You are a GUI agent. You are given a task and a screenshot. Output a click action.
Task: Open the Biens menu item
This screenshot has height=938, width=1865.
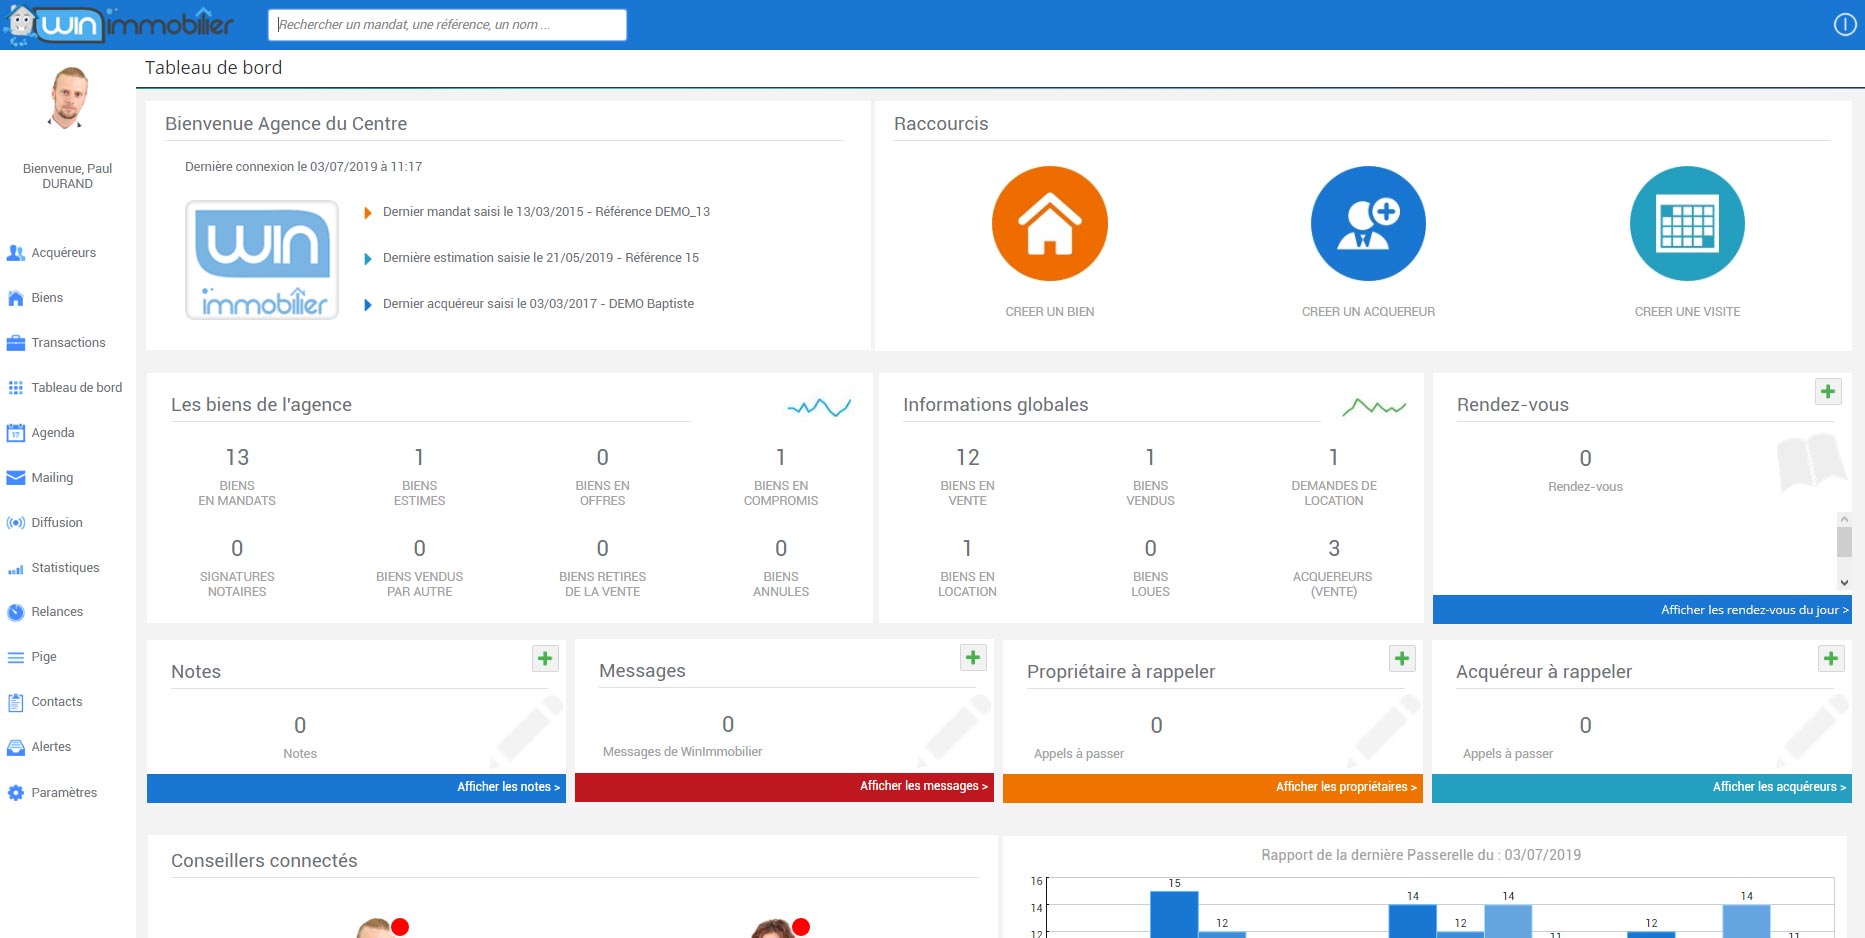coord(47,298)
